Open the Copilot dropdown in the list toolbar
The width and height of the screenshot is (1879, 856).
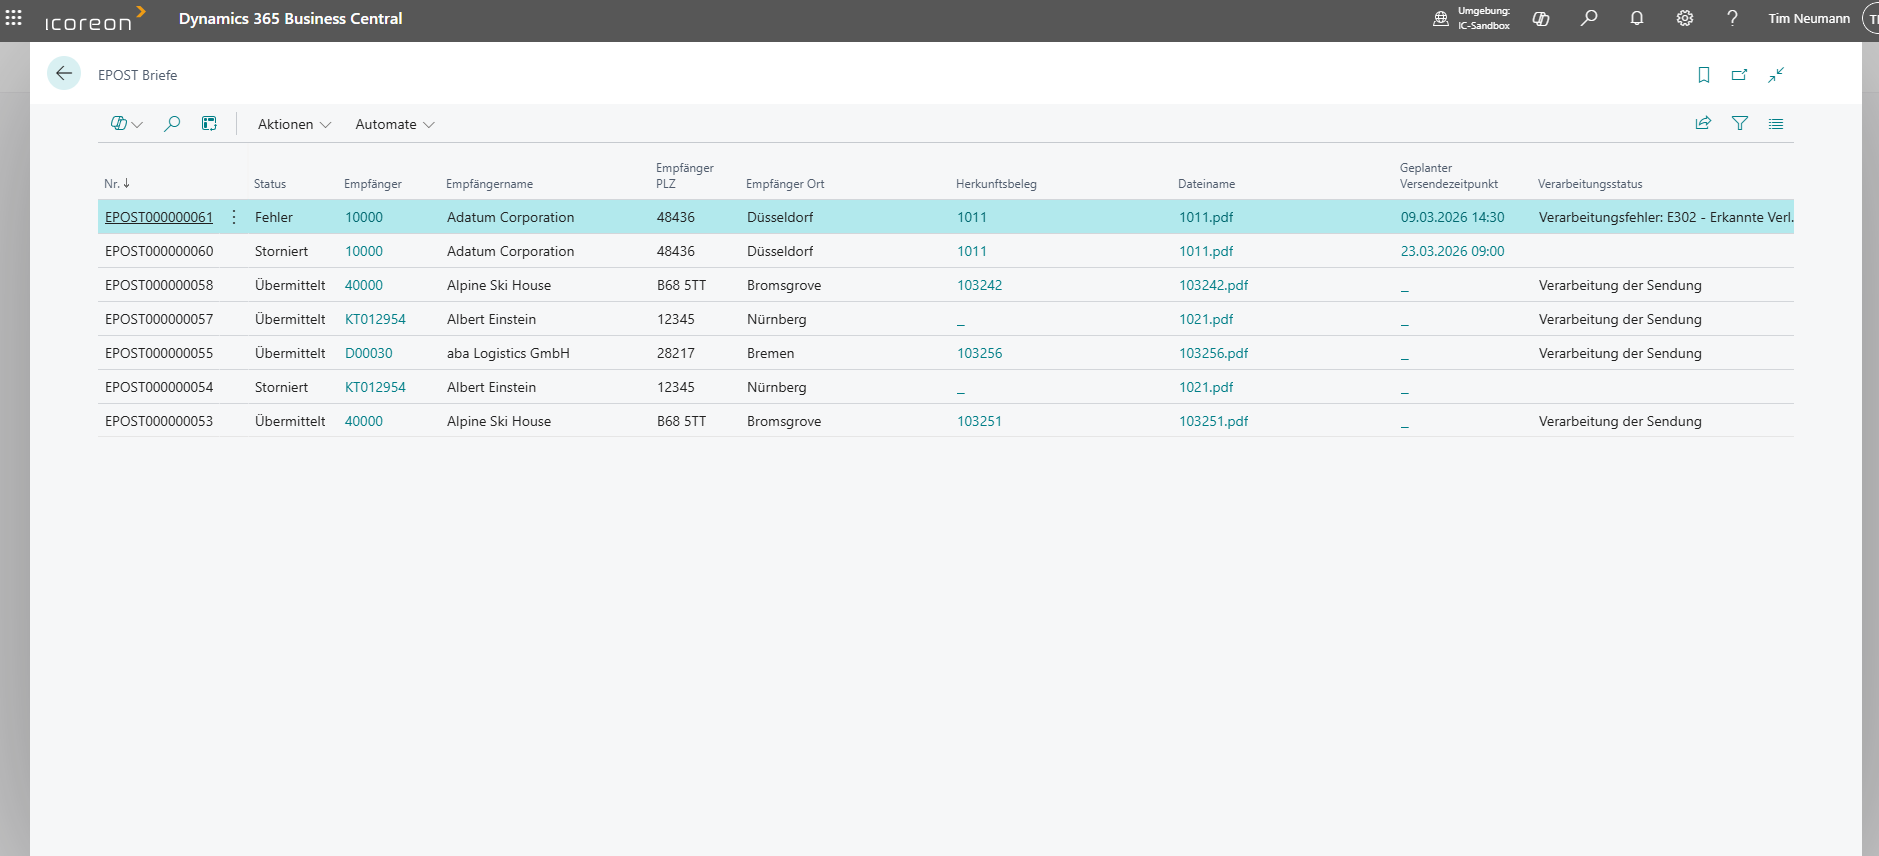126,124
